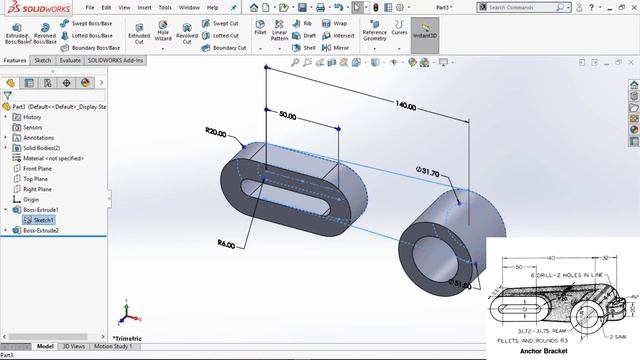Collapse the Boss-Extrude1 node
The width and height of the screenshot is (640, 360).
(x=6, y=210)
